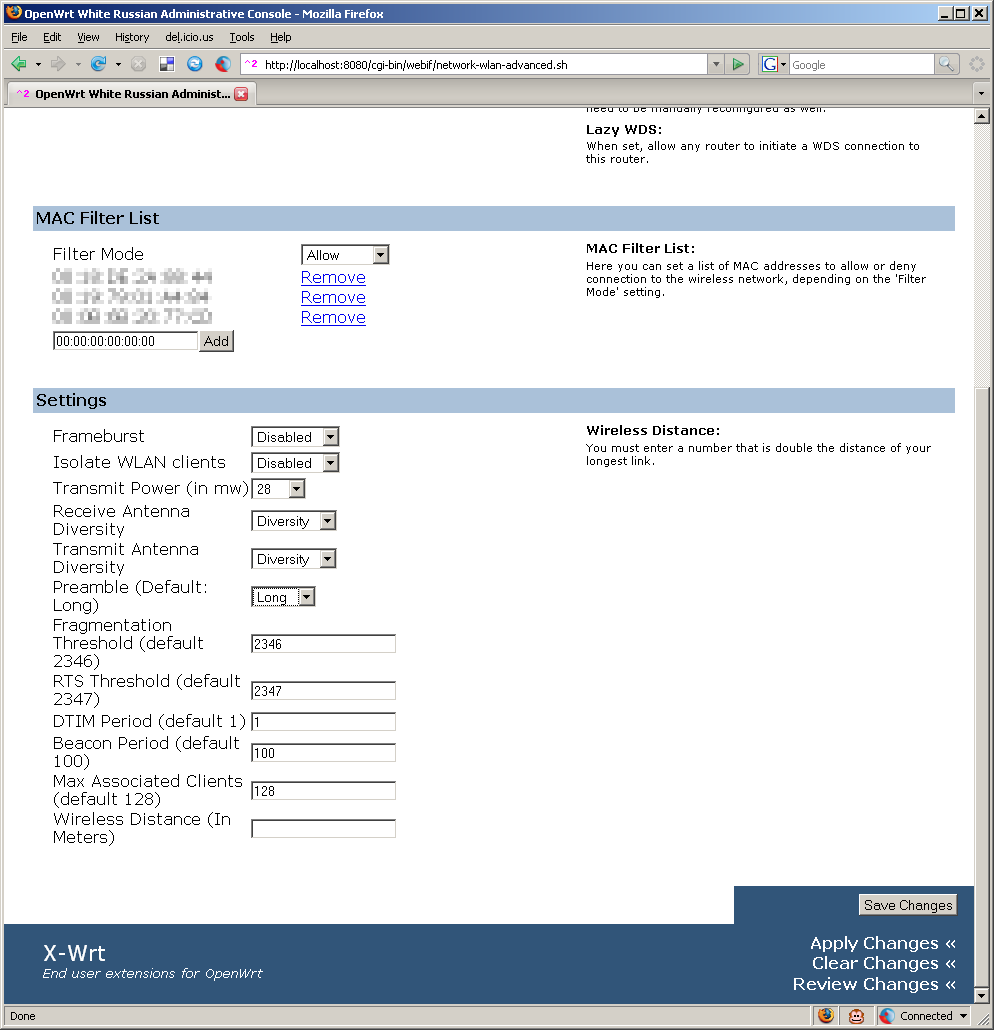
Task: Click the Beacon Period input field
Action: [x=323, y=753]
